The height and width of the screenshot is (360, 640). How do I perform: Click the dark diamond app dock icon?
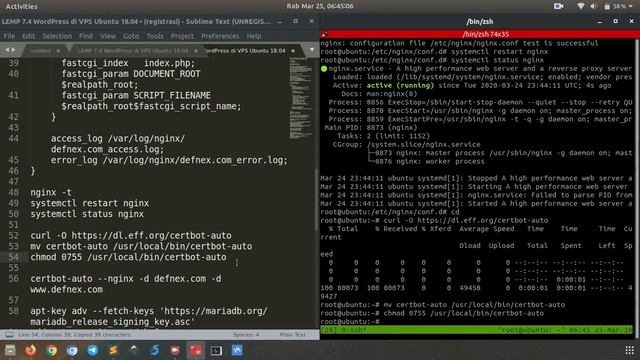pyautogui.click(x=134, y=350)
